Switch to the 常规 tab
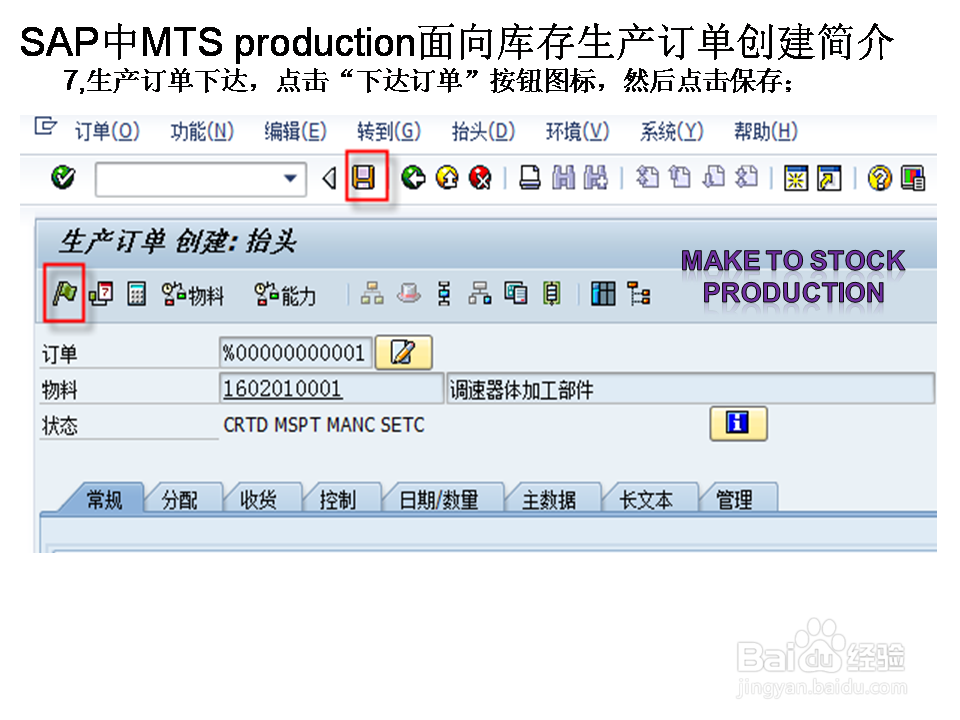960x720 pixels. click(x=105, y=500)
